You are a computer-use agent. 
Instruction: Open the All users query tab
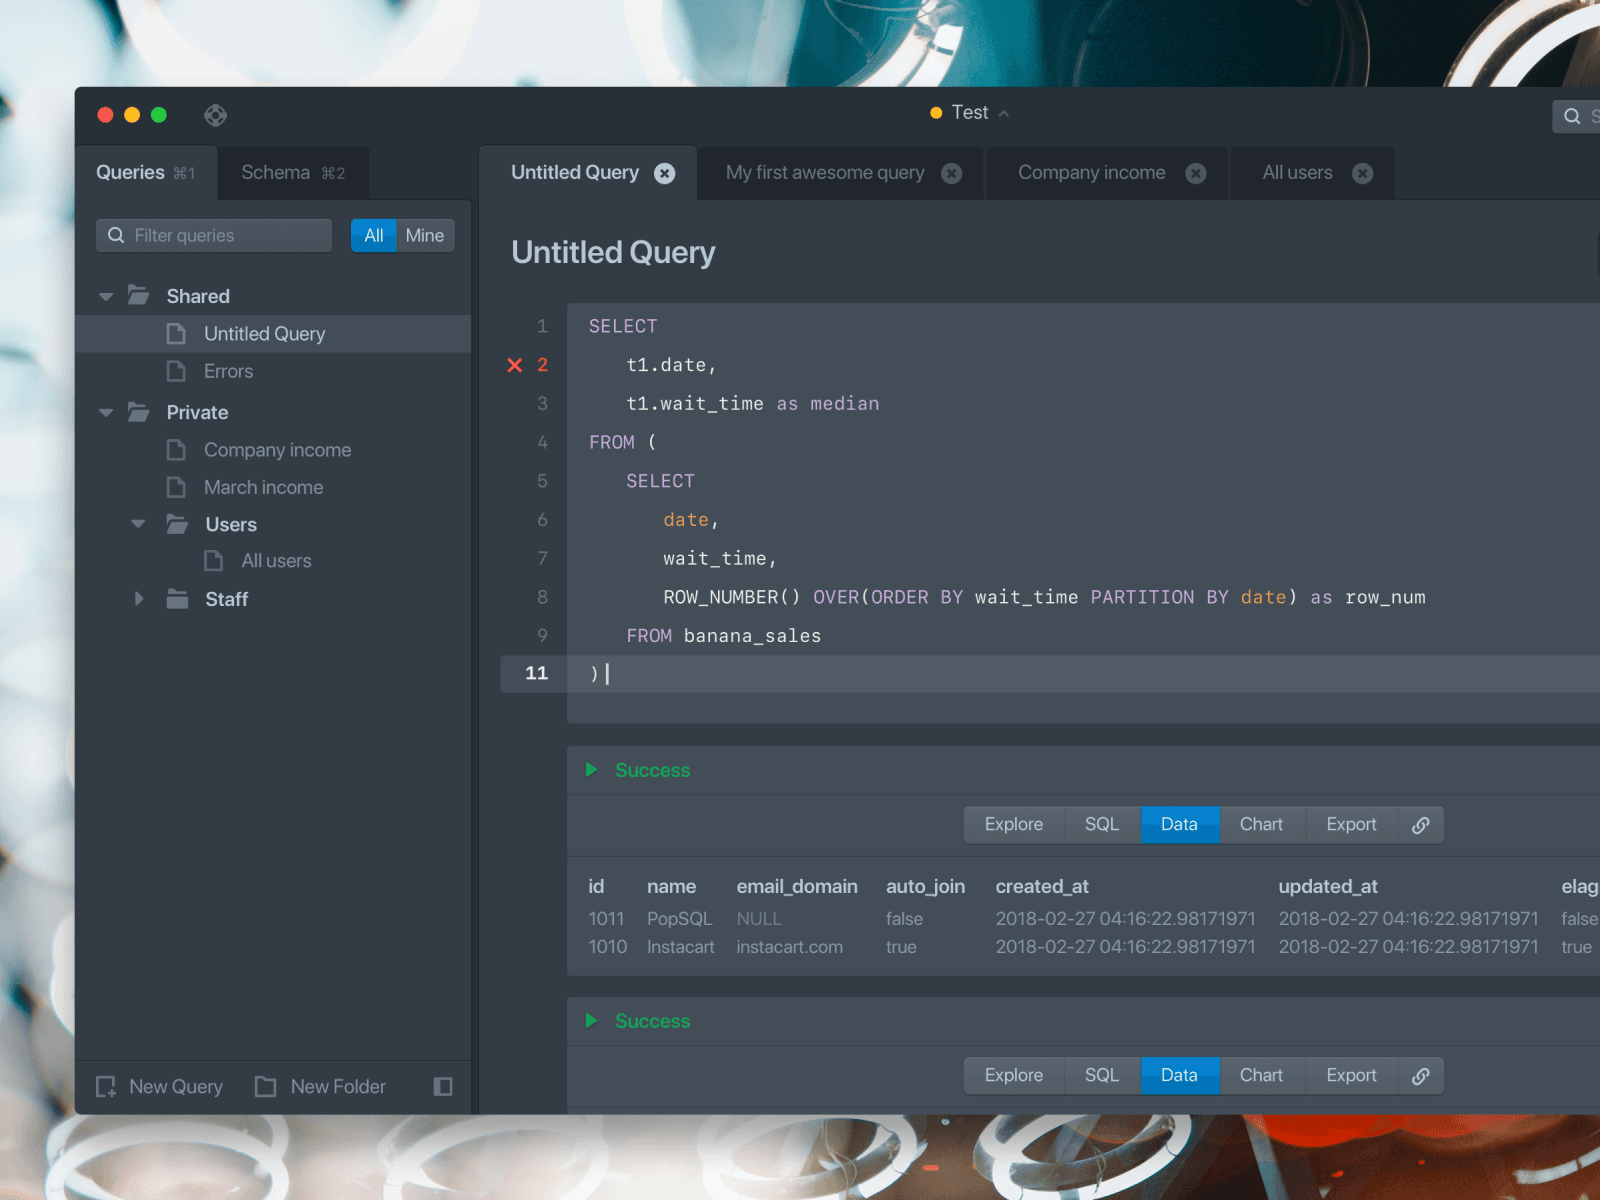pos(1297,173)
